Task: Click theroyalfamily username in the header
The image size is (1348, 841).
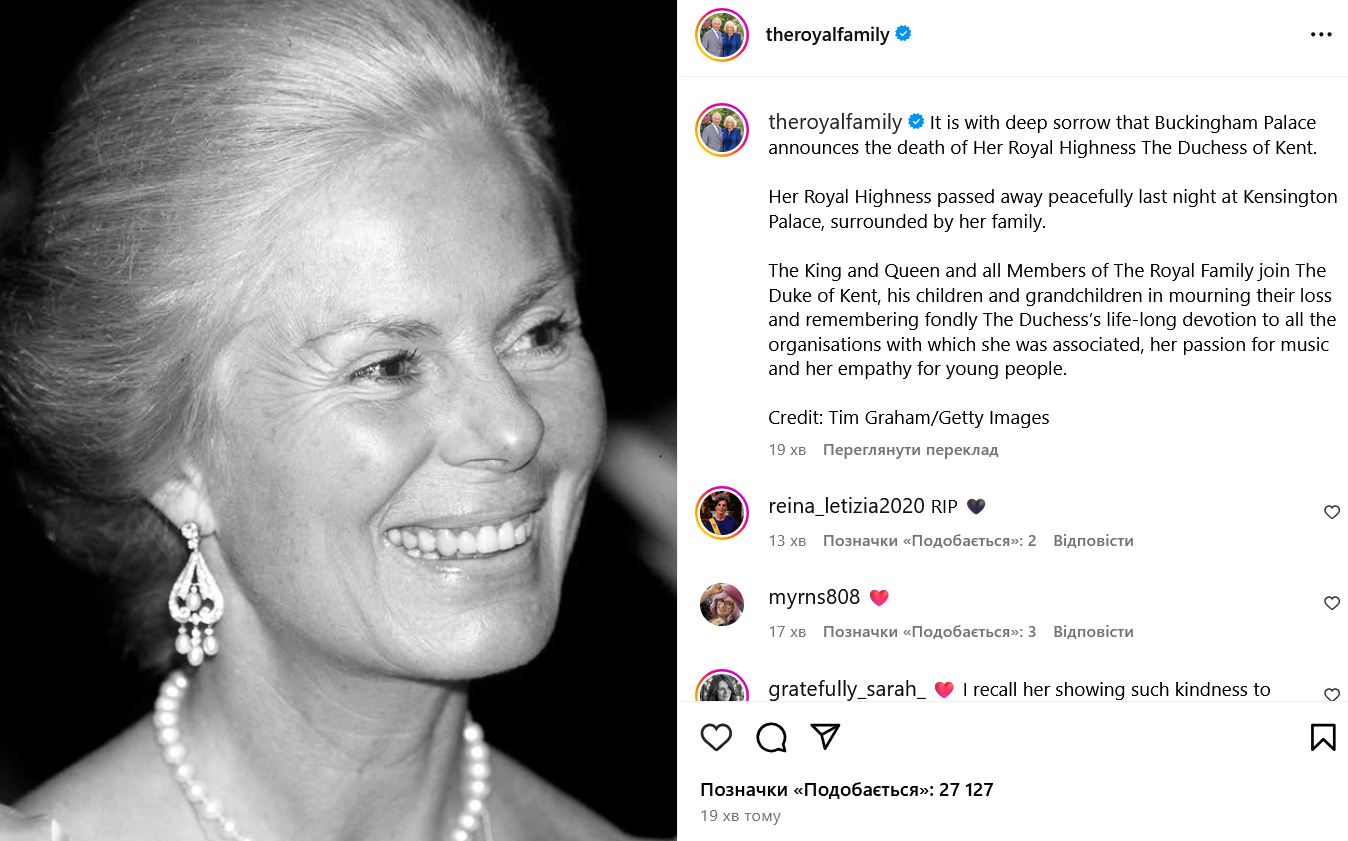Action: click(827, 35)
